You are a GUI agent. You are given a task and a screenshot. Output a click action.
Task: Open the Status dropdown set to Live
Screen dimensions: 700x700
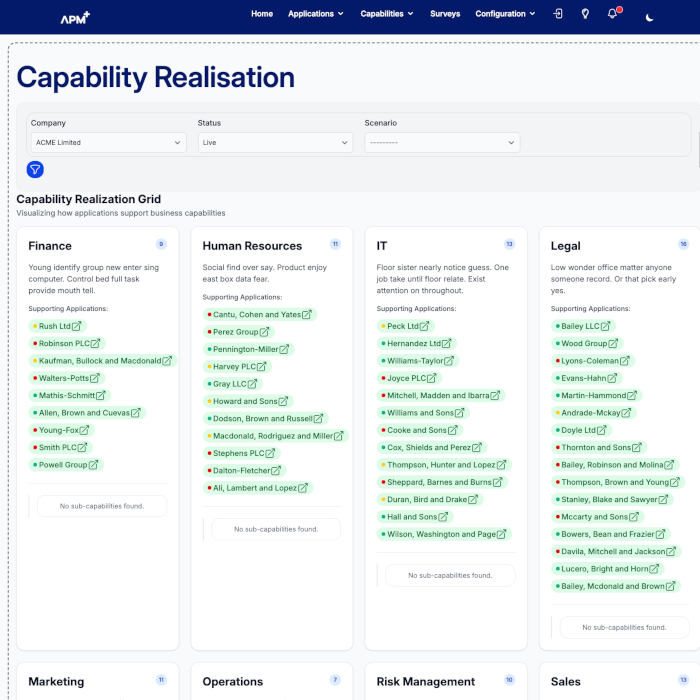(x=275, y=143)
